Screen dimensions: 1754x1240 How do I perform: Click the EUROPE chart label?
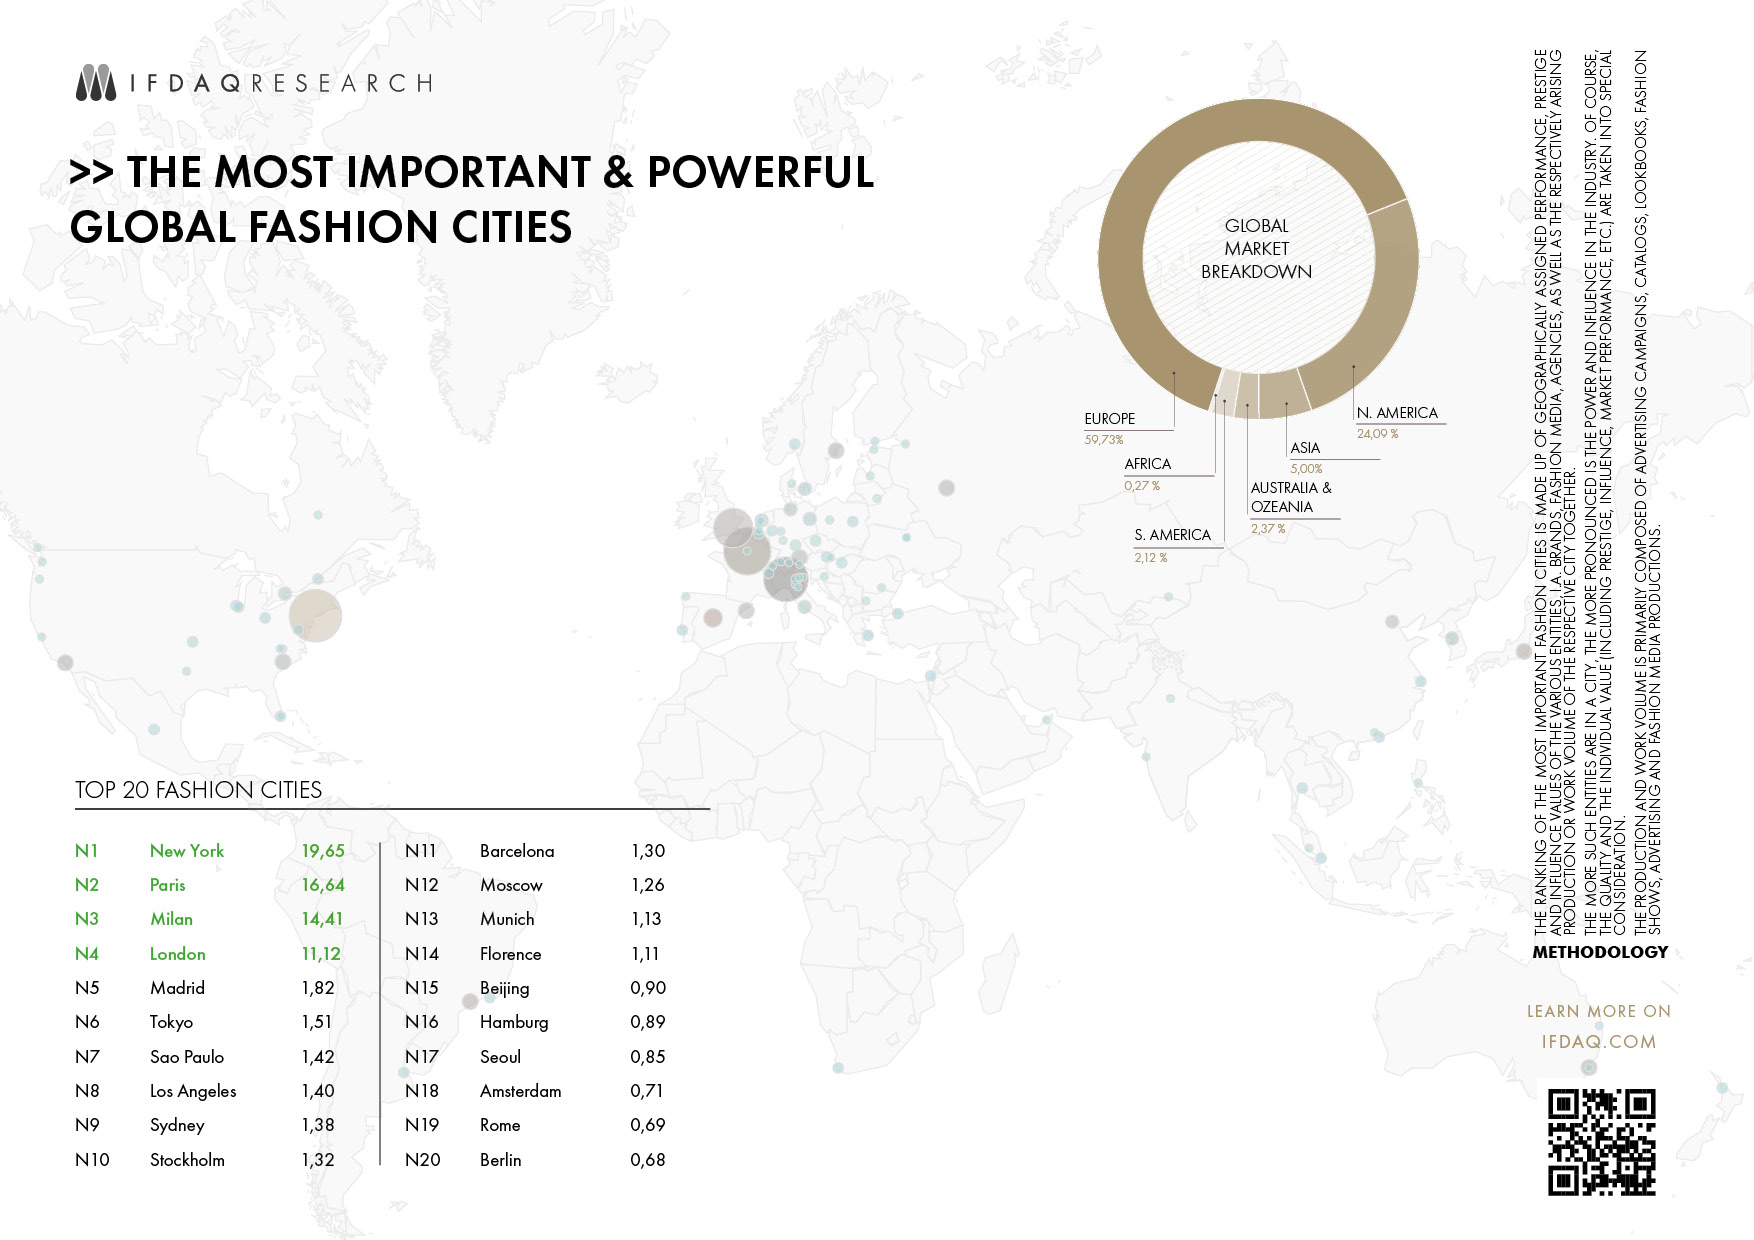click(1109, 419)
